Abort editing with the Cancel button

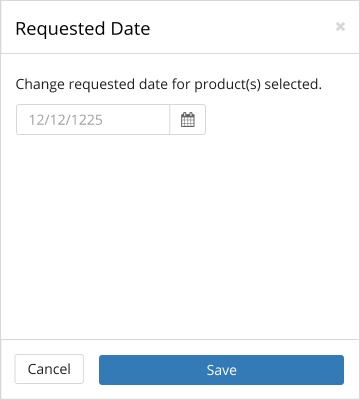coord(49,369)
